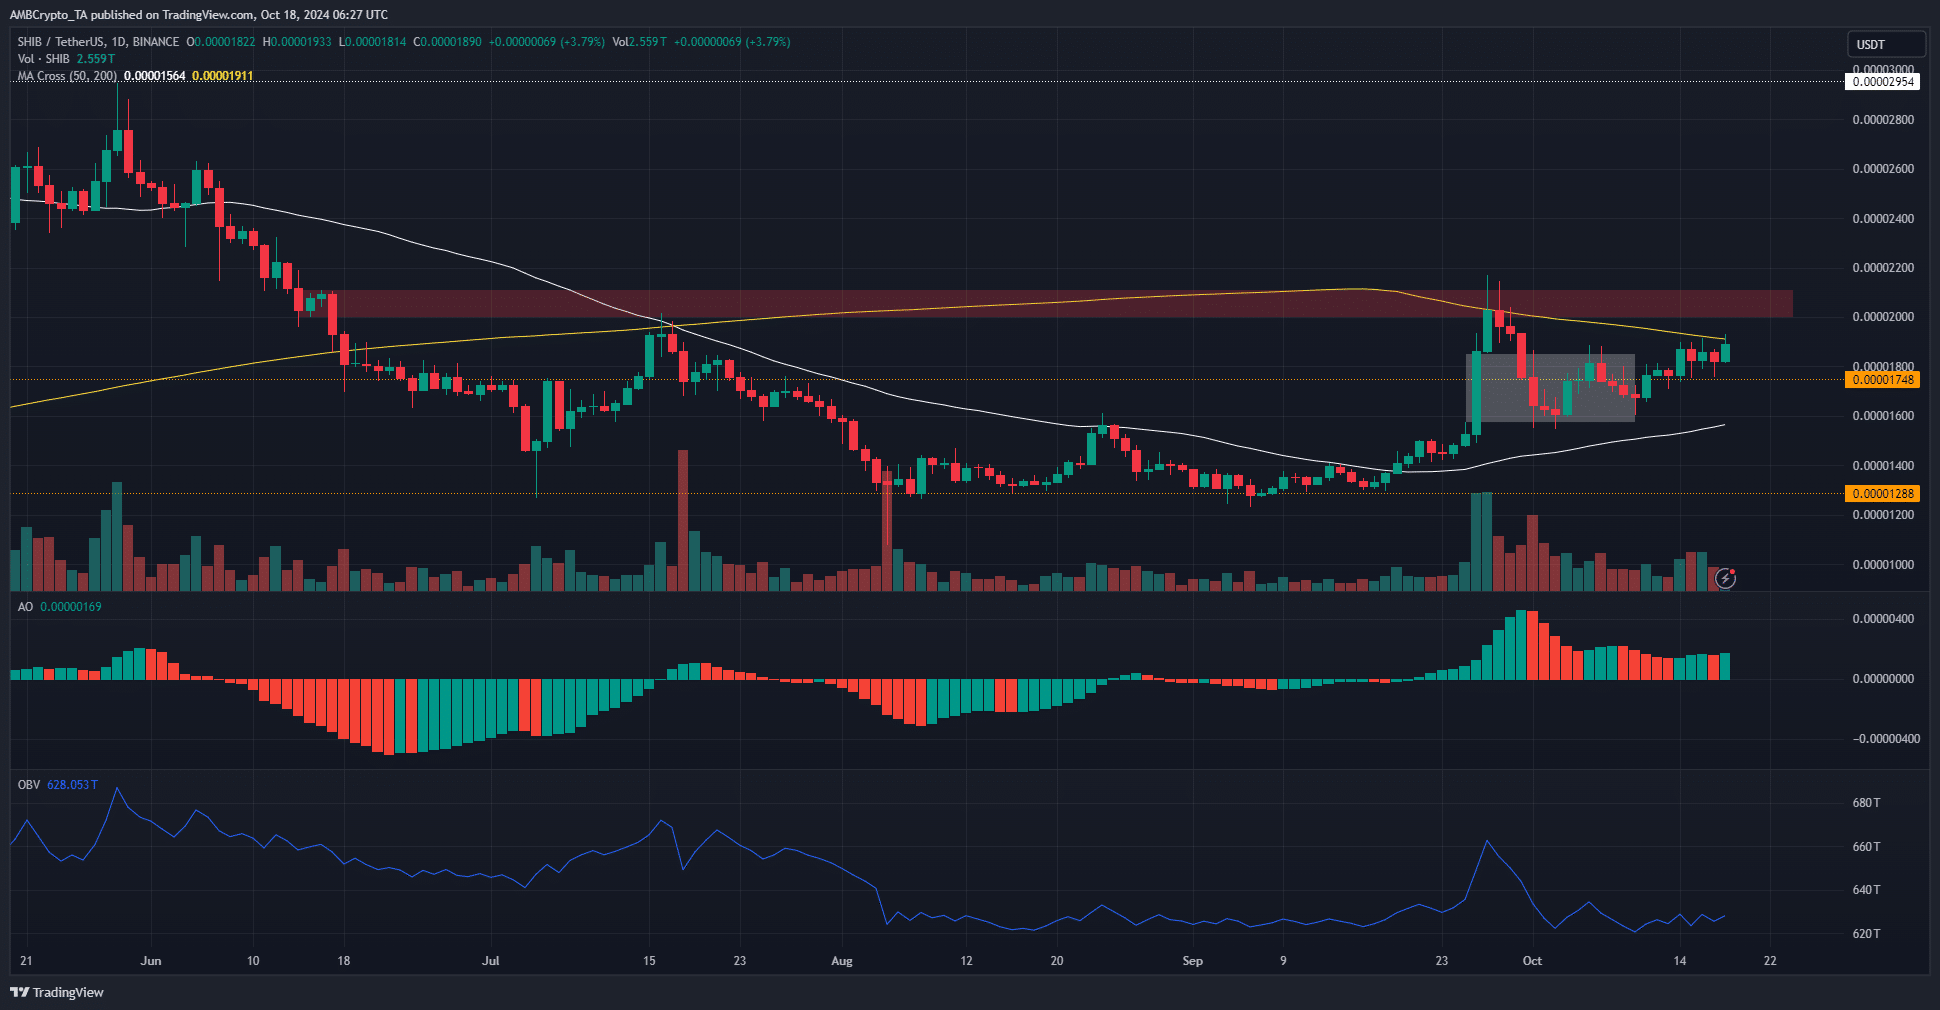Click the 50 MA value 0.00001564

154,76
